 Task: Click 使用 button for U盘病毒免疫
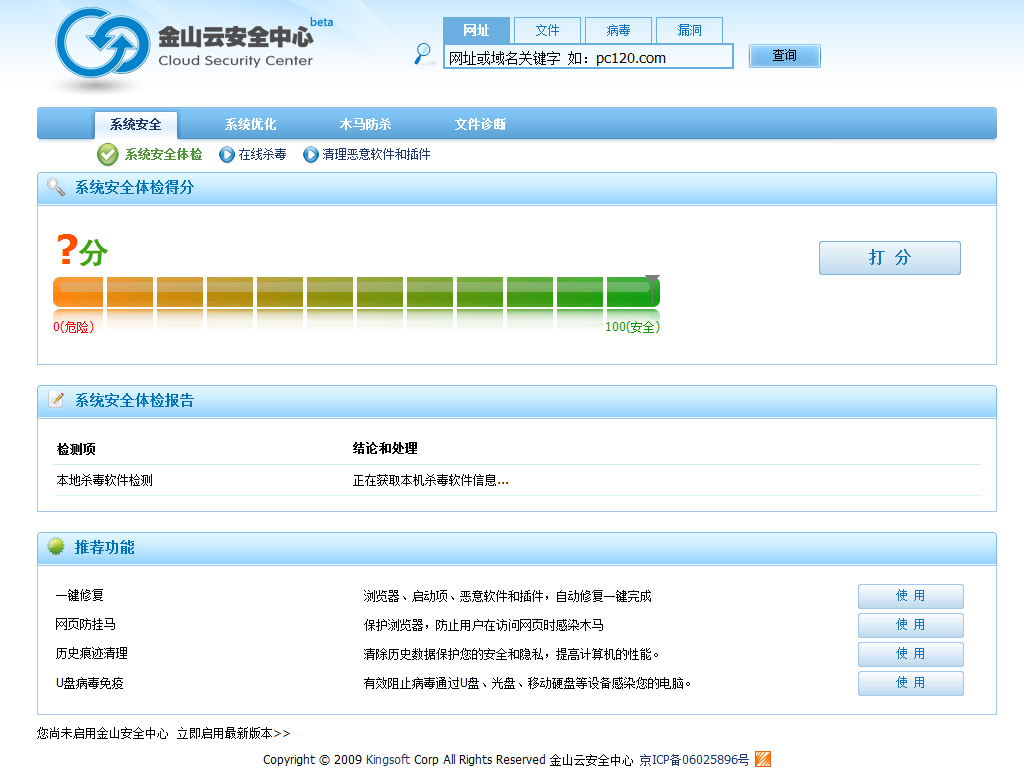pos(910,683)
